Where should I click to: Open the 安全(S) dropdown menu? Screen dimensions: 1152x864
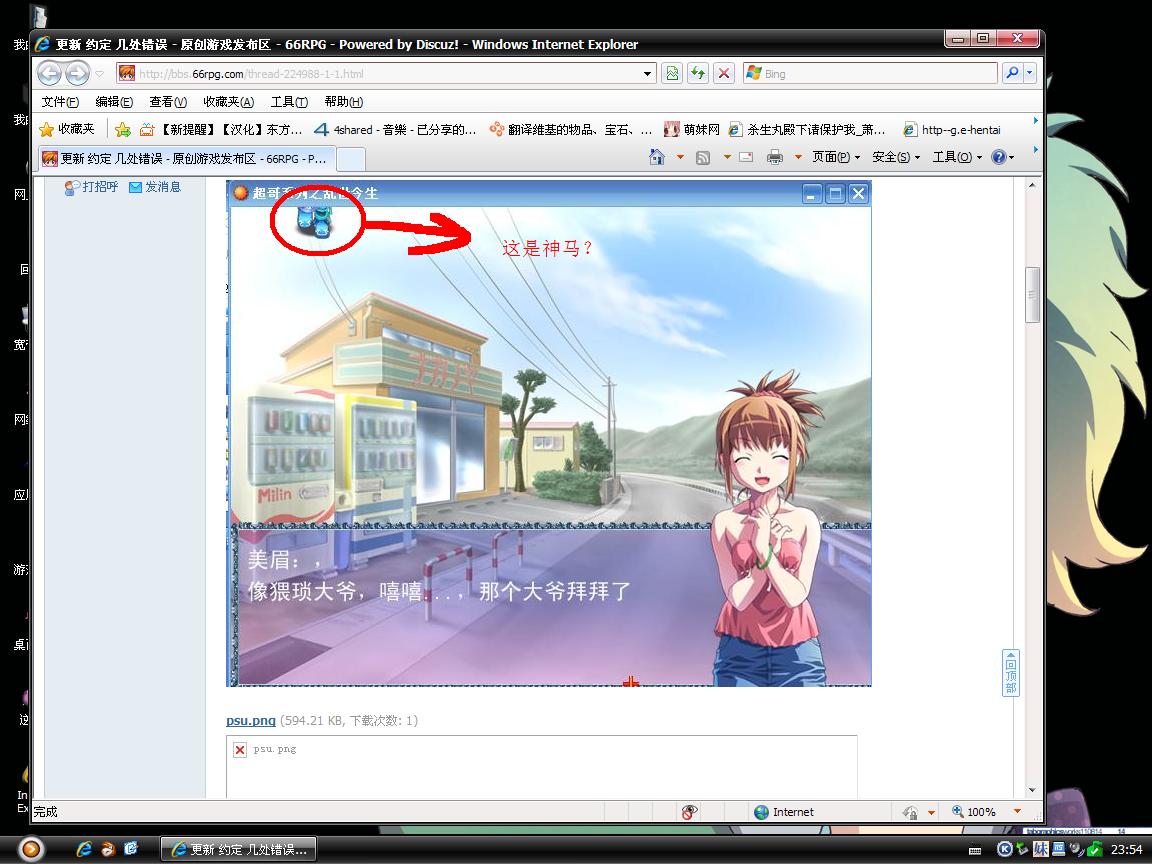tap(896, 157)
